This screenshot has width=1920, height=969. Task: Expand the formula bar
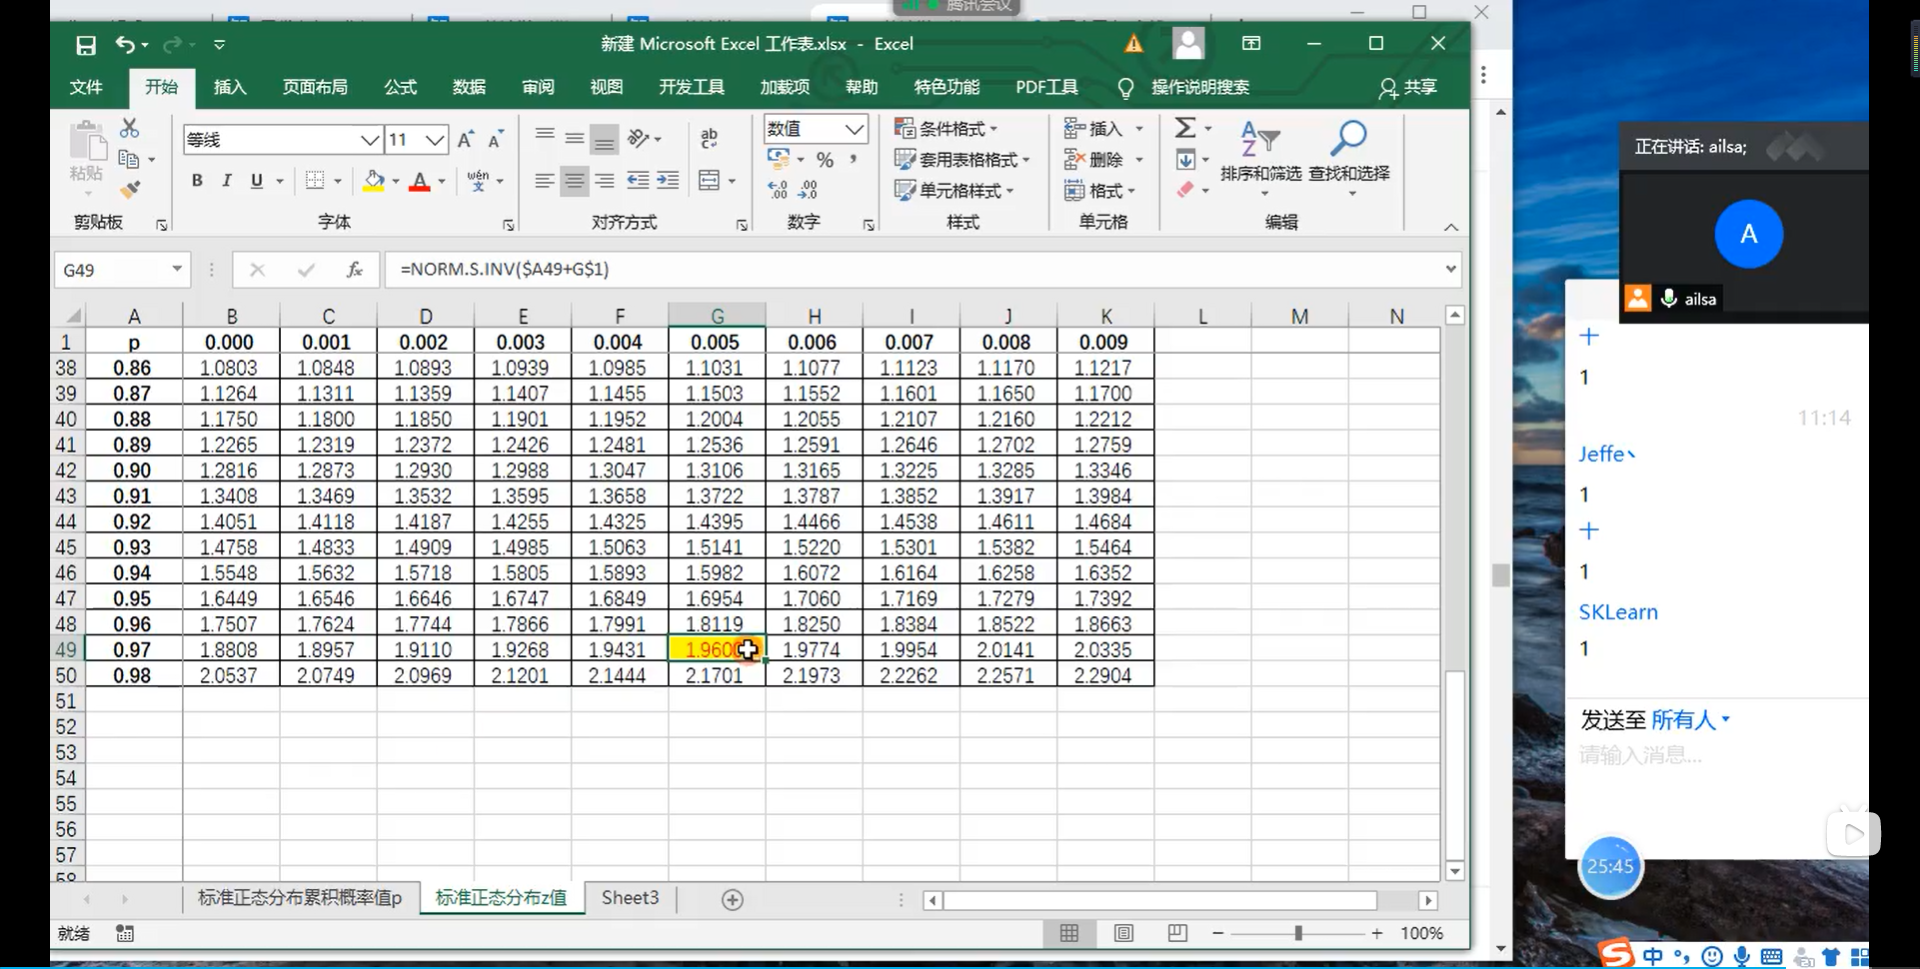(x=1450, y=269)
